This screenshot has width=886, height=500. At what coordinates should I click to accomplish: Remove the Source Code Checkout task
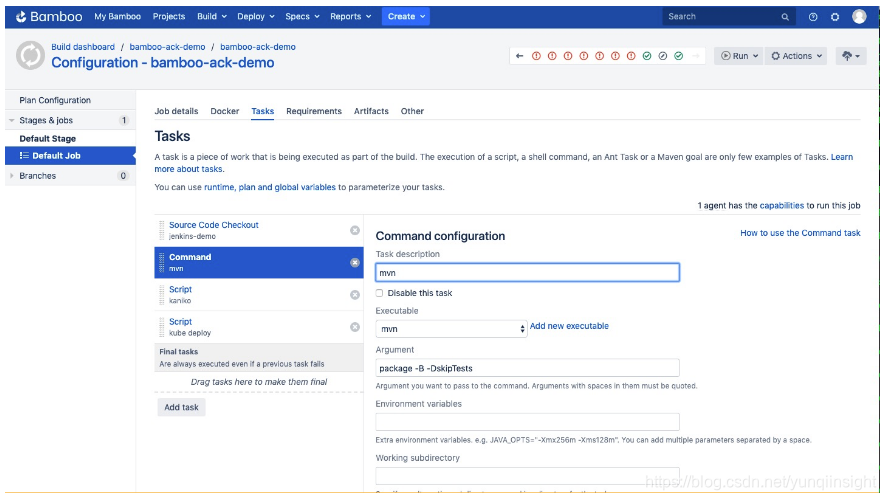click(355, 230)
